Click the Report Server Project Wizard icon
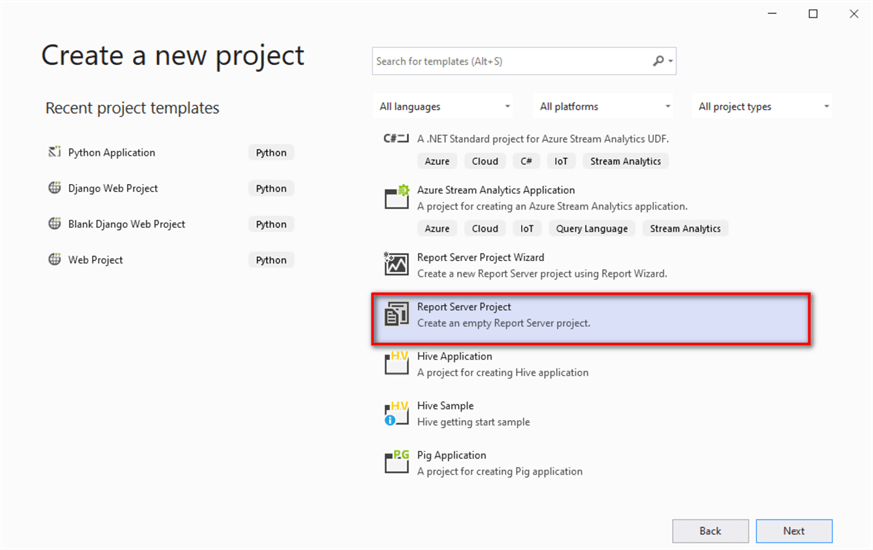 [397, 264]
